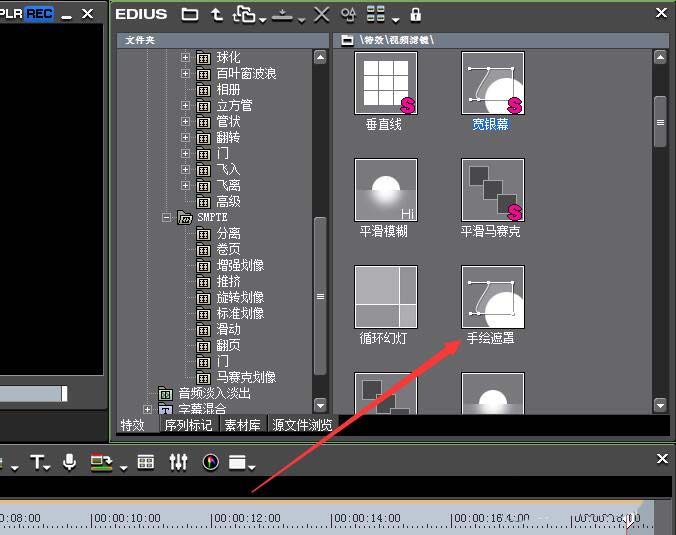
Task: Click the folder icon in EDIUS toolbar
Action: [x=190, y=14]
